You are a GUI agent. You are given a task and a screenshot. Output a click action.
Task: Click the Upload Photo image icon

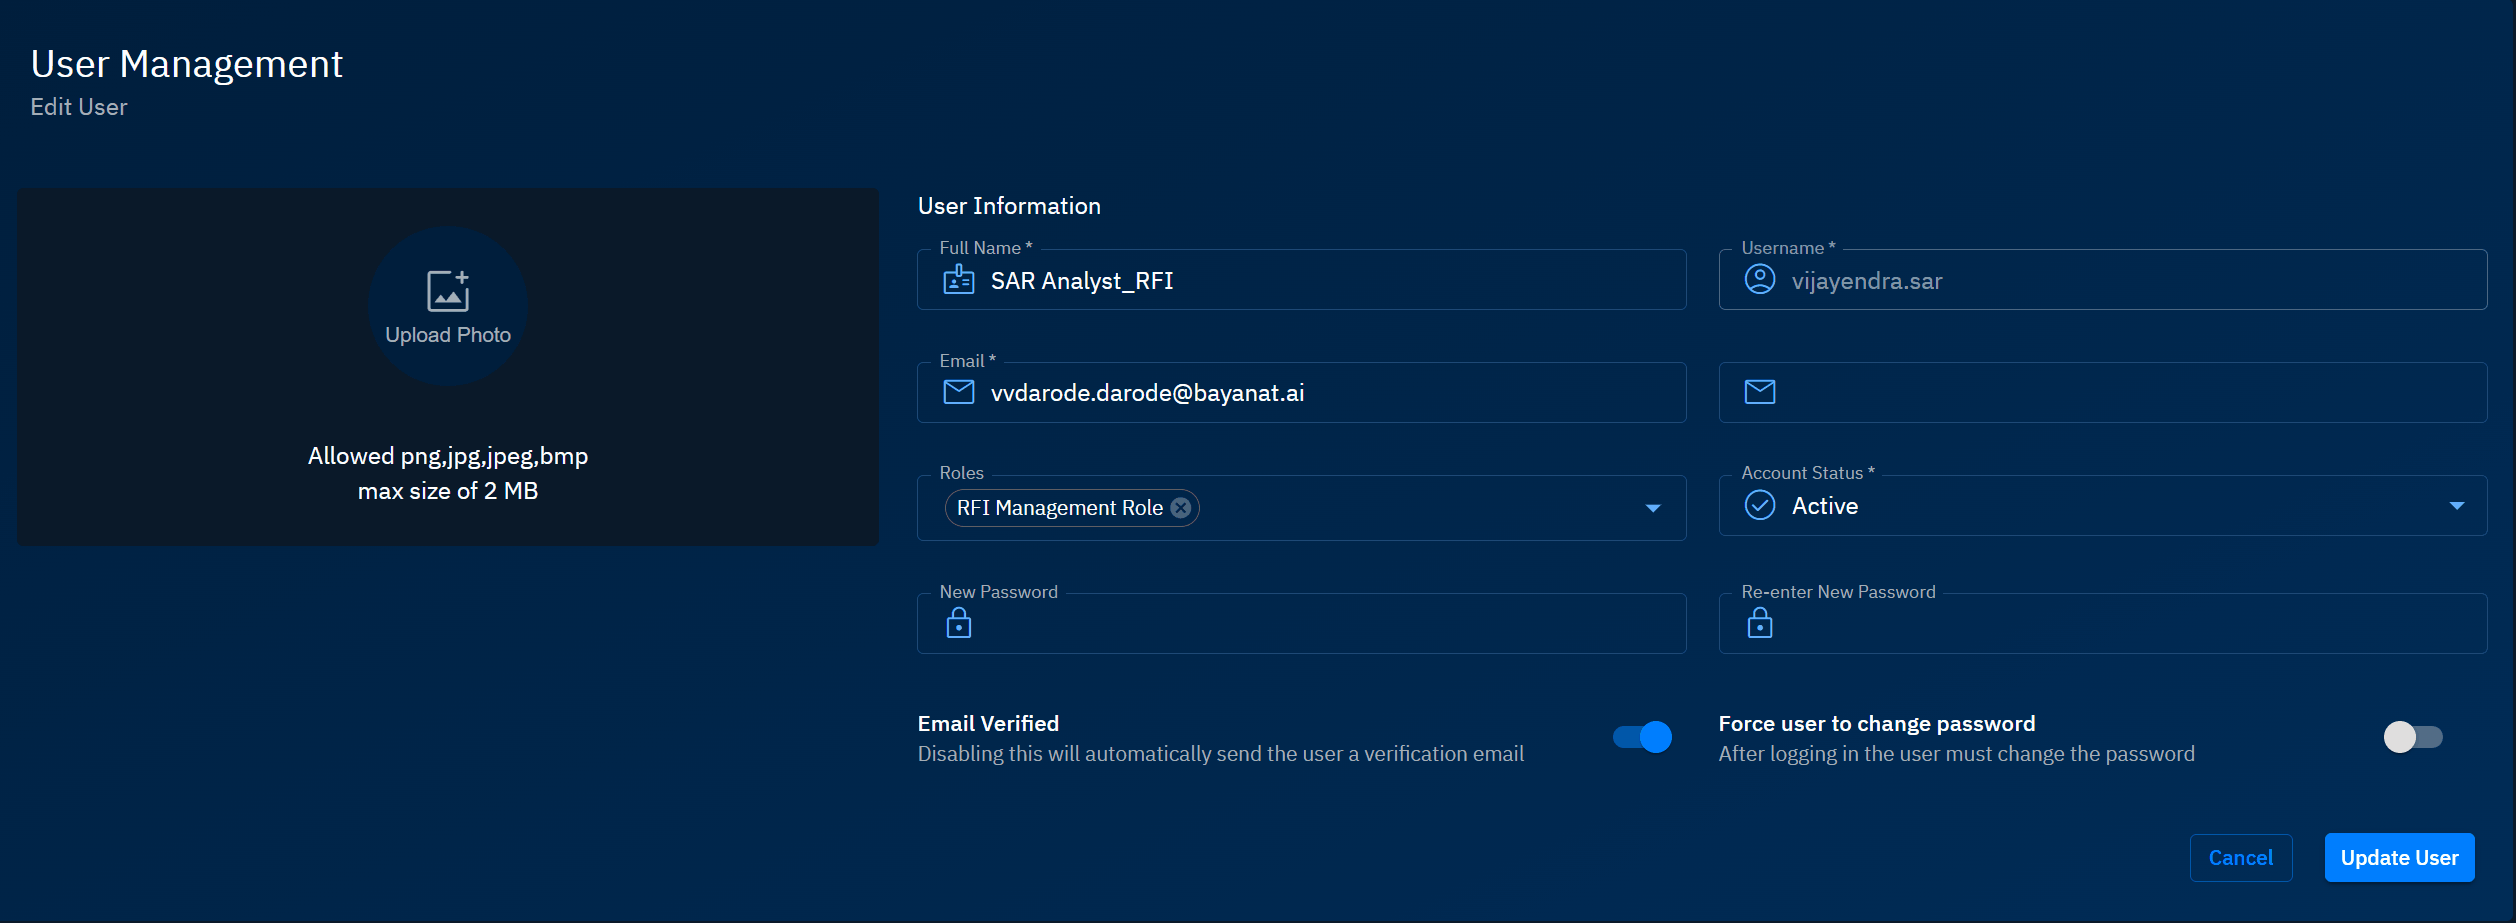pos(448,291)
